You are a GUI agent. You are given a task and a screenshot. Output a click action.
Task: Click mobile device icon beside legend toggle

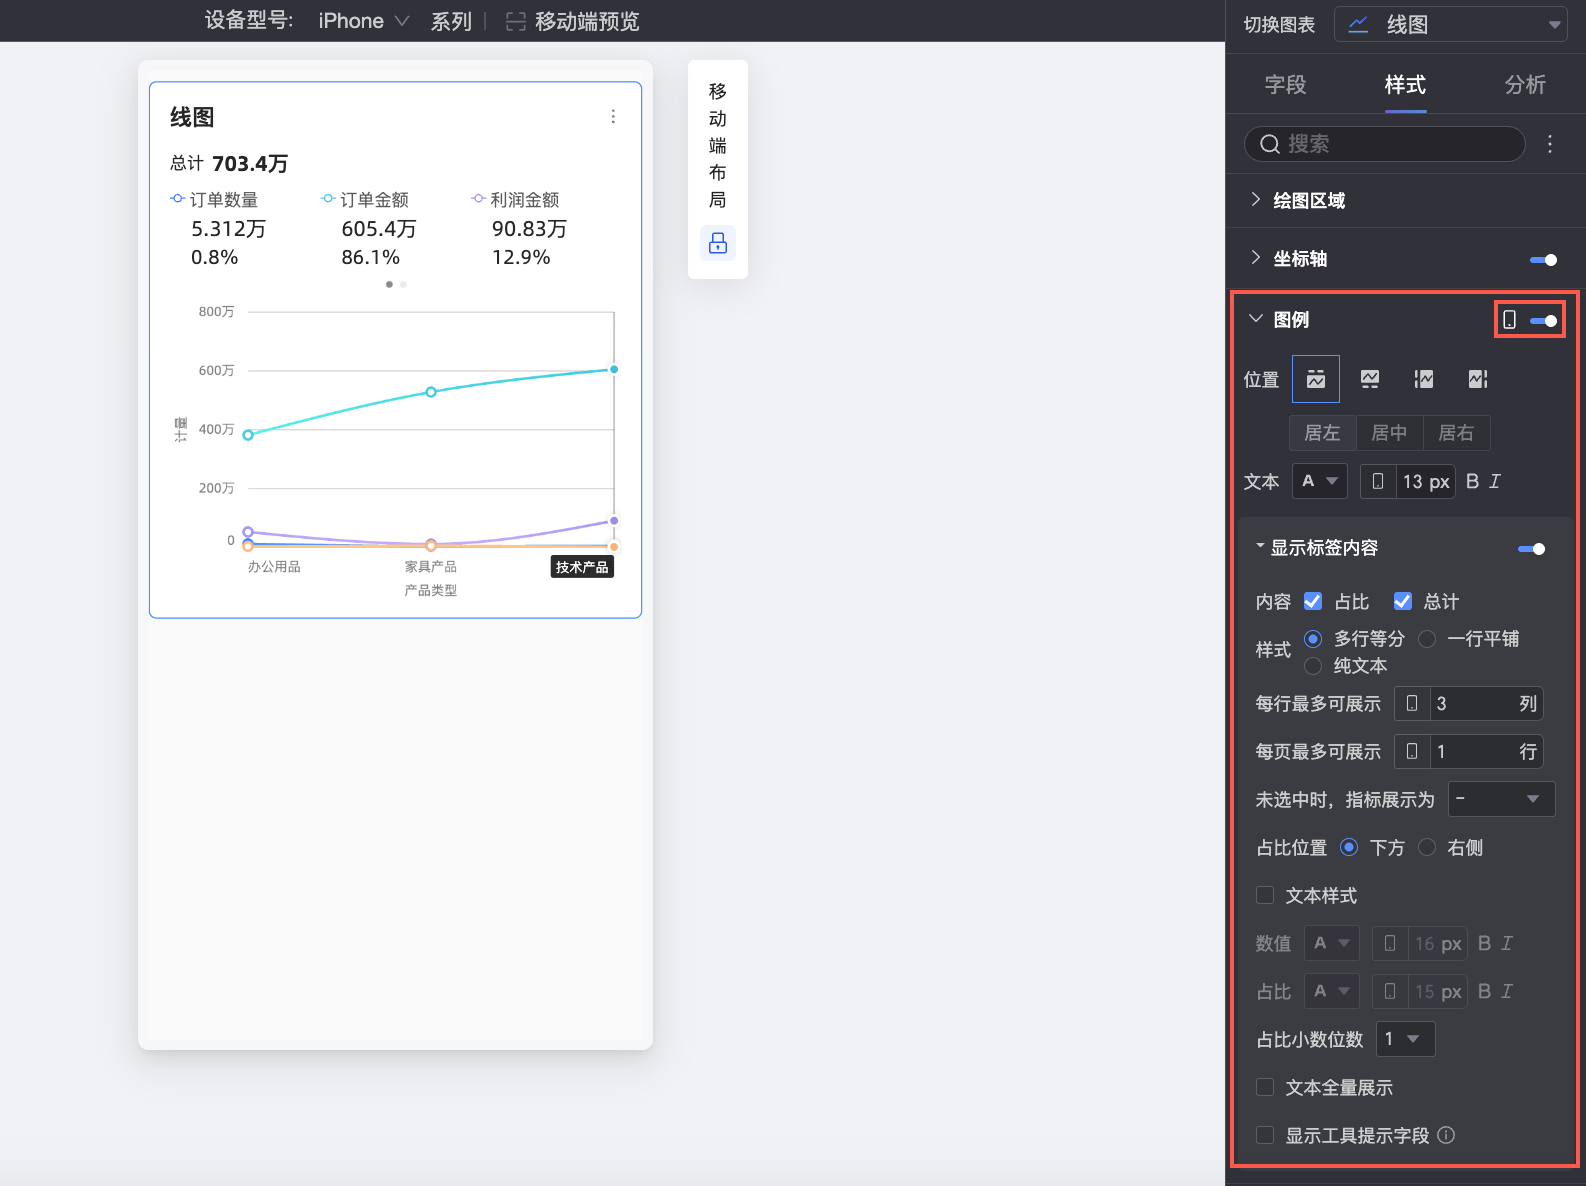coord(1510,320)
